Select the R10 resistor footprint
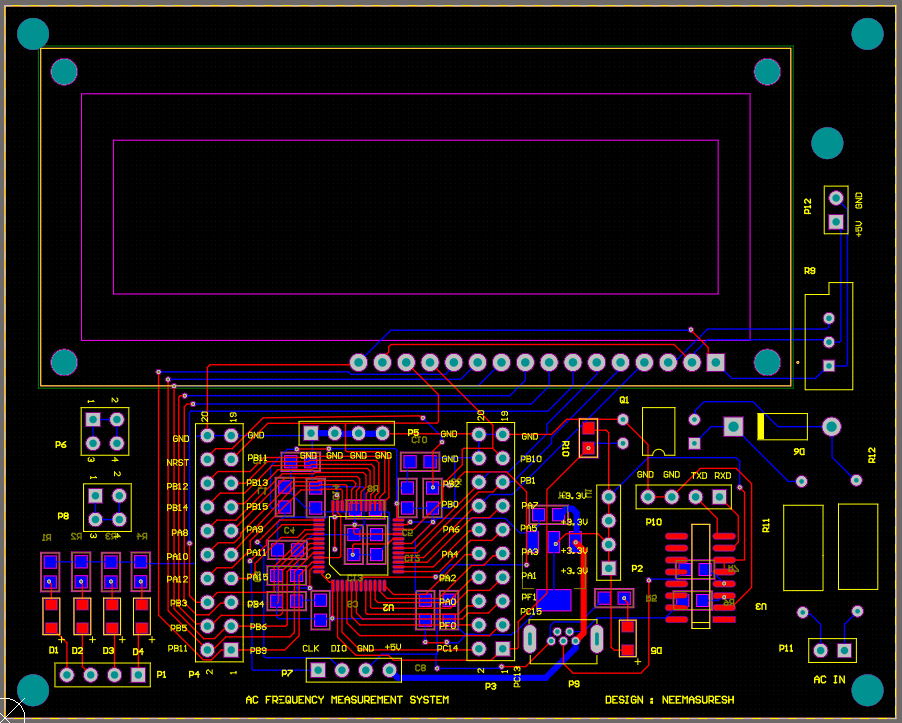Screen dimensions: 902x723 tap(588, 438)
